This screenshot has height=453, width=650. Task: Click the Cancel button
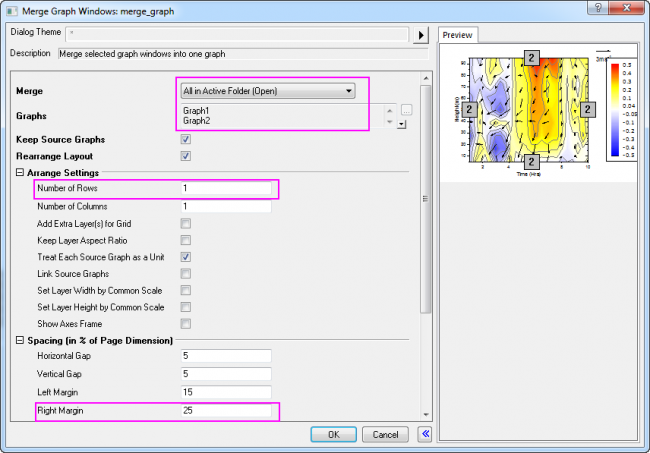coord(386,434)
